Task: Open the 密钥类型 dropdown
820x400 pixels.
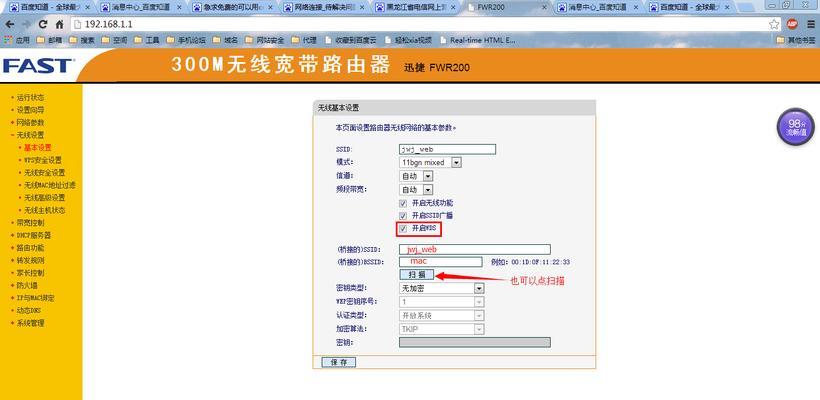Action: tap(441, 288)
